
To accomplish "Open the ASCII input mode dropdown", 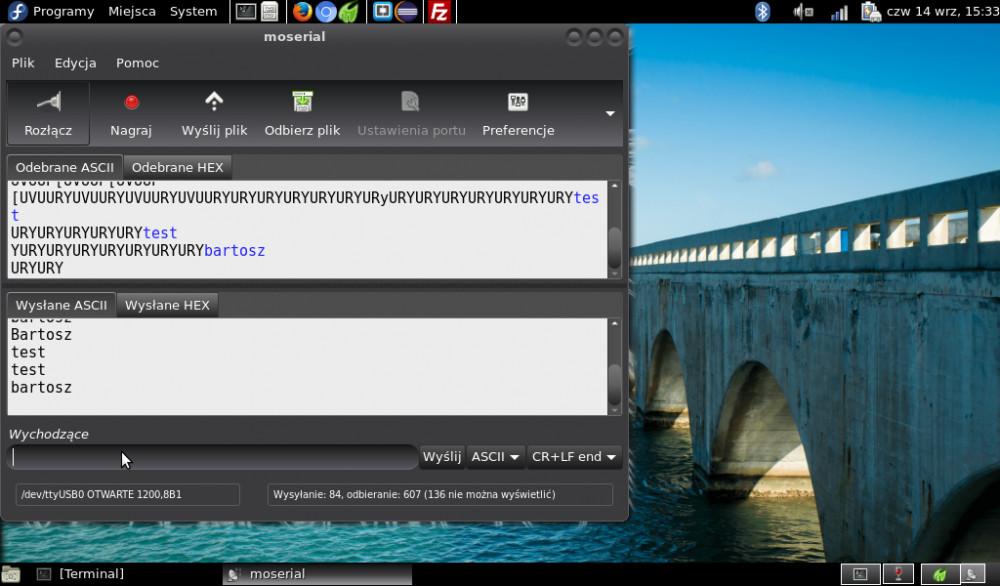I will [495, 457].
